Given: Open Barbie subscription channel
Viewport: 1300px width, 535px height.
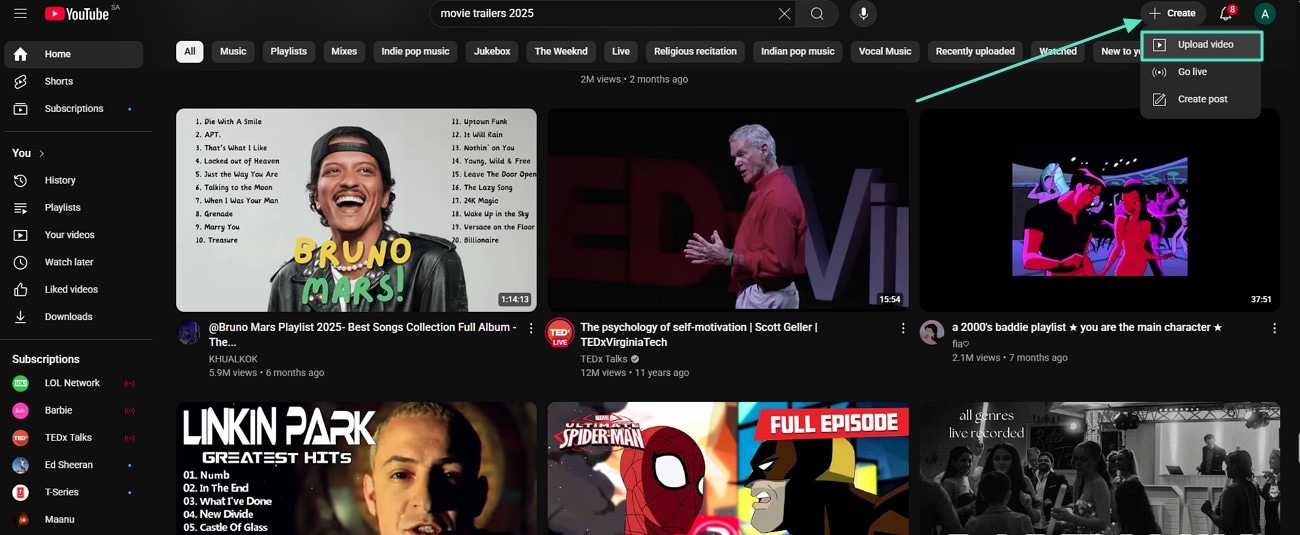Looking at the screenshot, I should coord(74,410).
